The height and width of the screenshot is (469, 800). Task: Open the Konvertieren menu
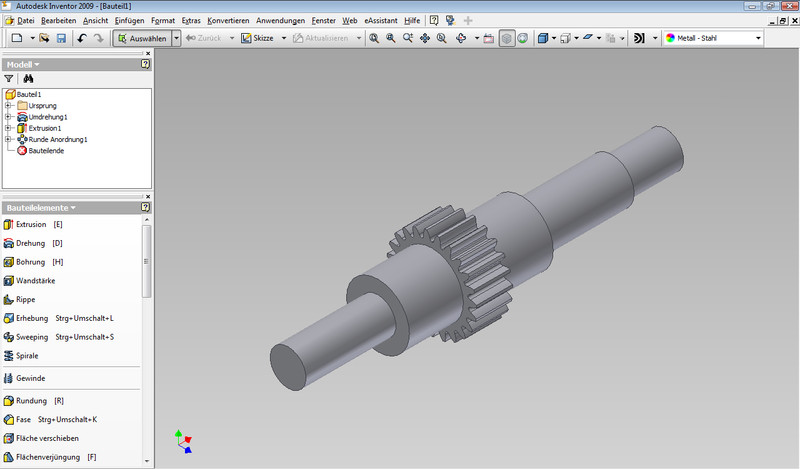point(228,20)
